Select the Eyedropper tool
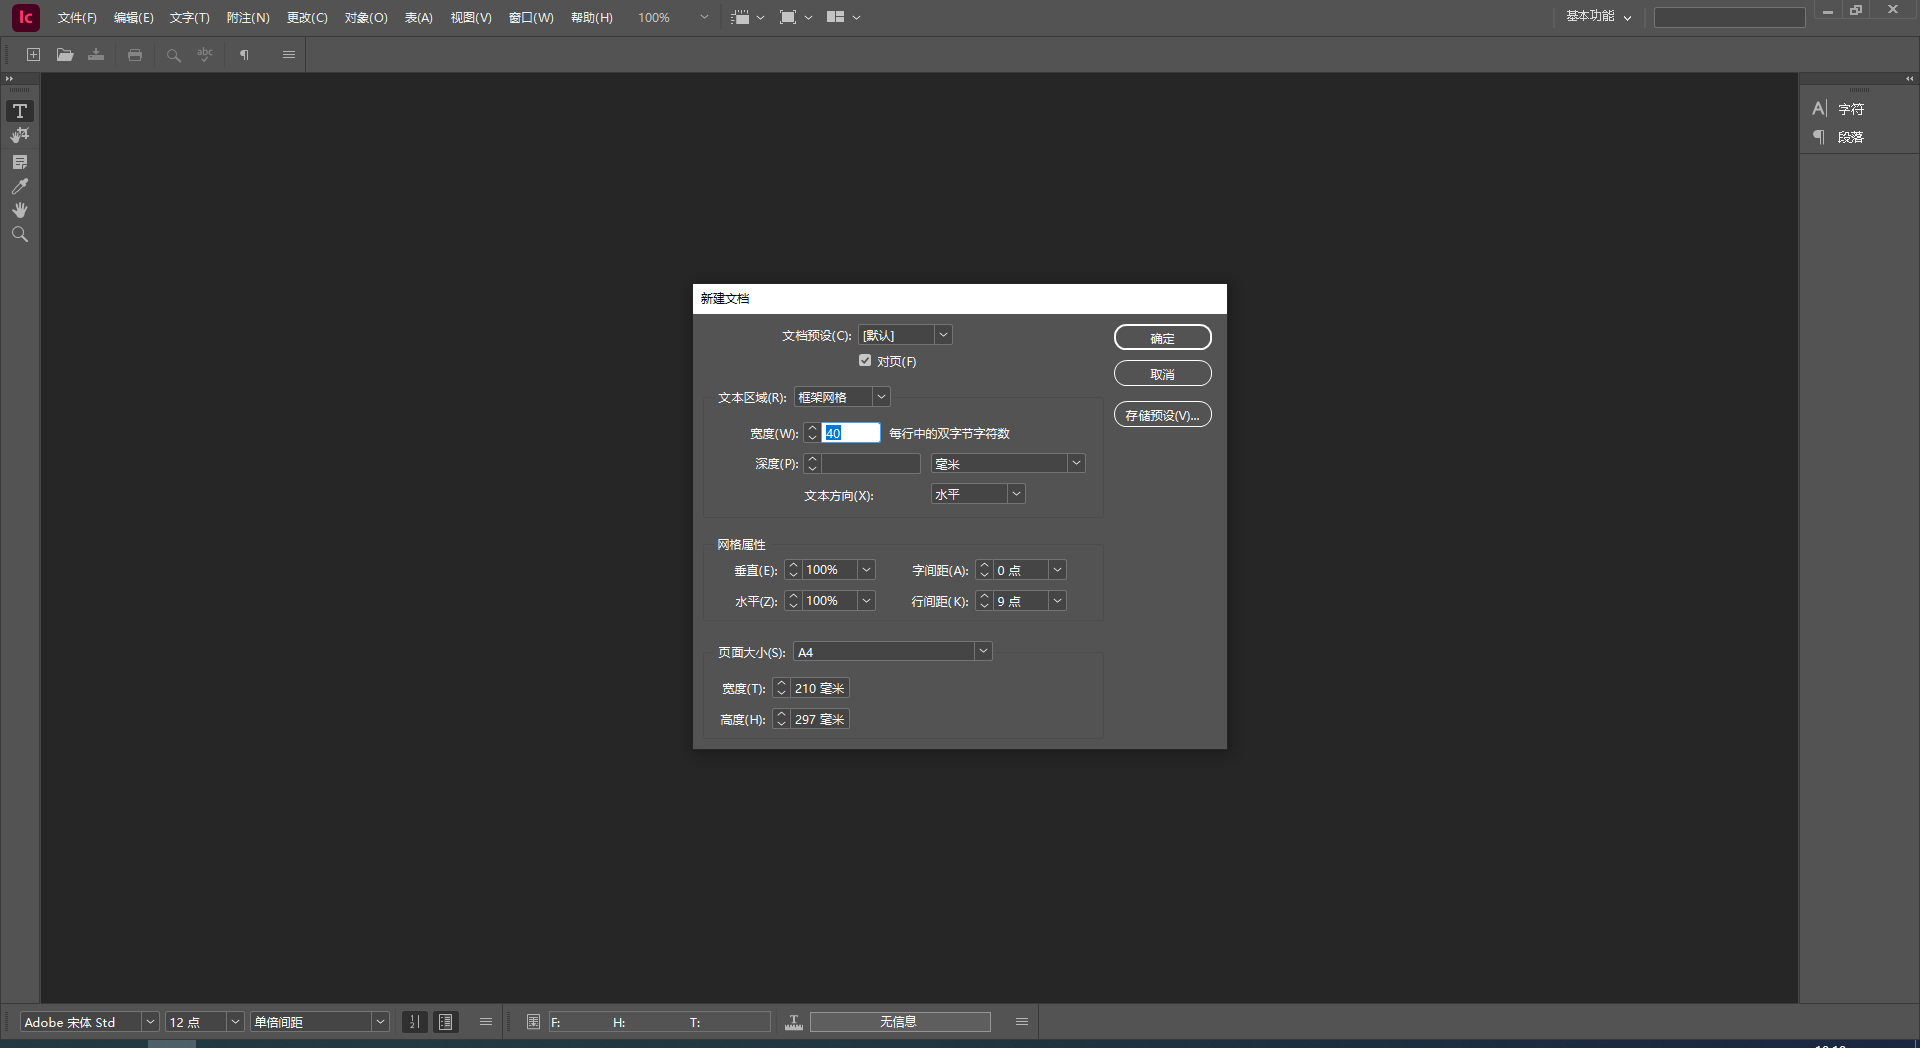 pyautogui.click(x=20, y=186)
